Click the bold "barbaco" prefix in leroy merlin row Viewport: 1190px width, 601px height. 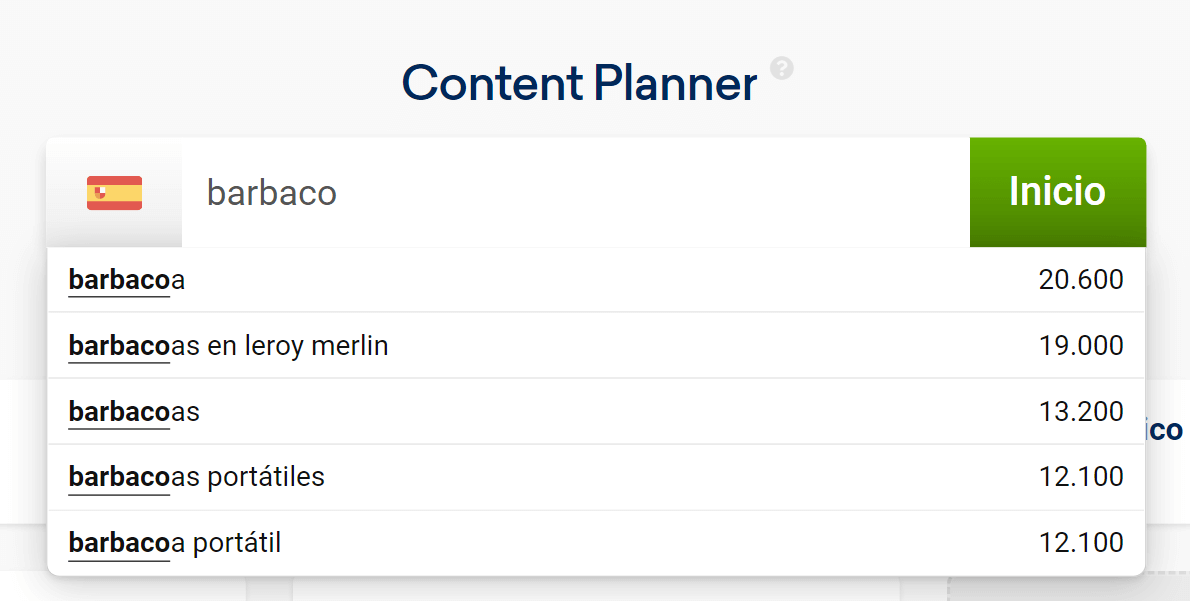coord(119,347)
